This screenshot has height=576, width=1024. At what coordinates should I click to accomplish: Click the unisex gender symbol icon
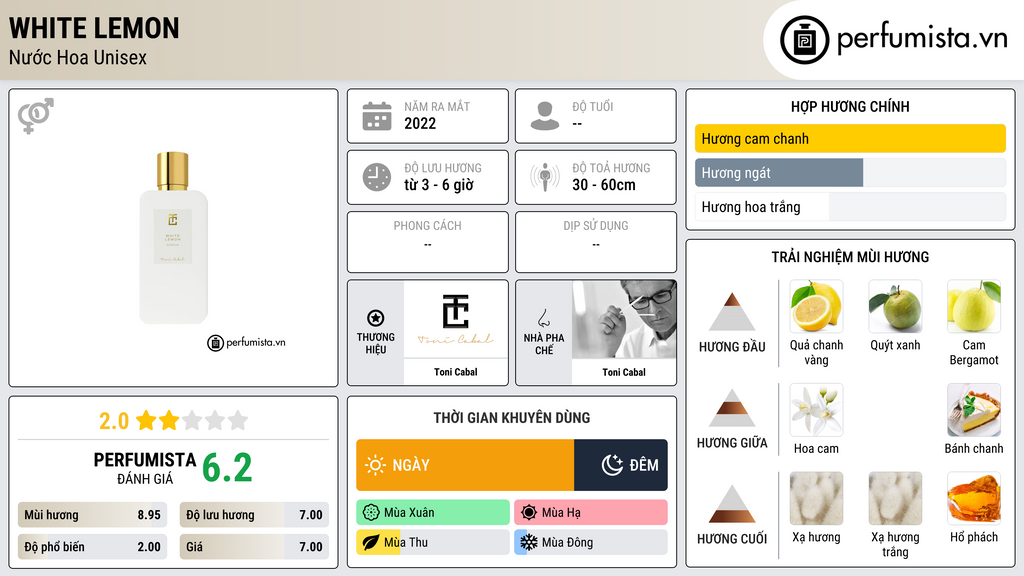tap(36, 116)
